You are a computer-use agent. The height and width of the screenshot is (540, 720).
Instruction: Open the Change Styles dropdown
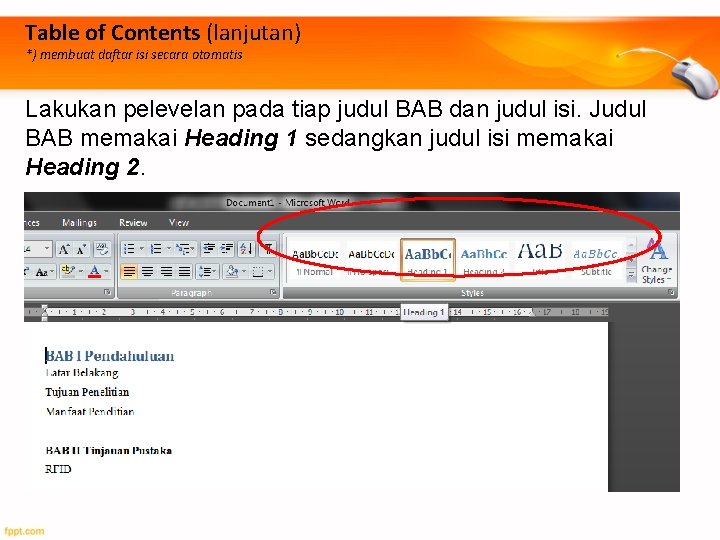(x=657, y=262)
